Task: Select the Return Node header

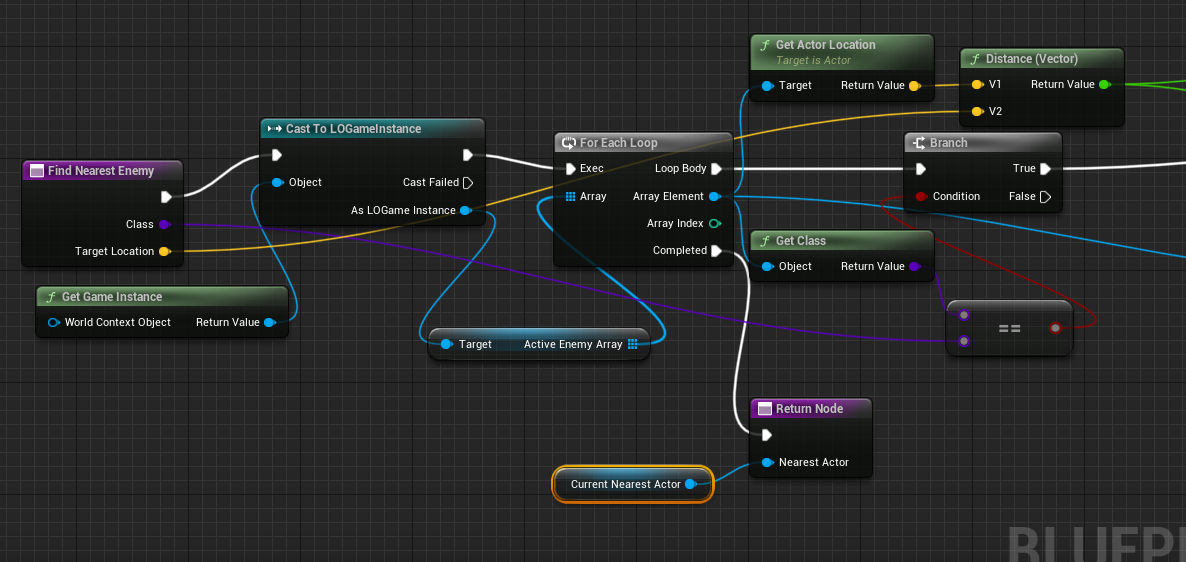Action: click(811, 408)
